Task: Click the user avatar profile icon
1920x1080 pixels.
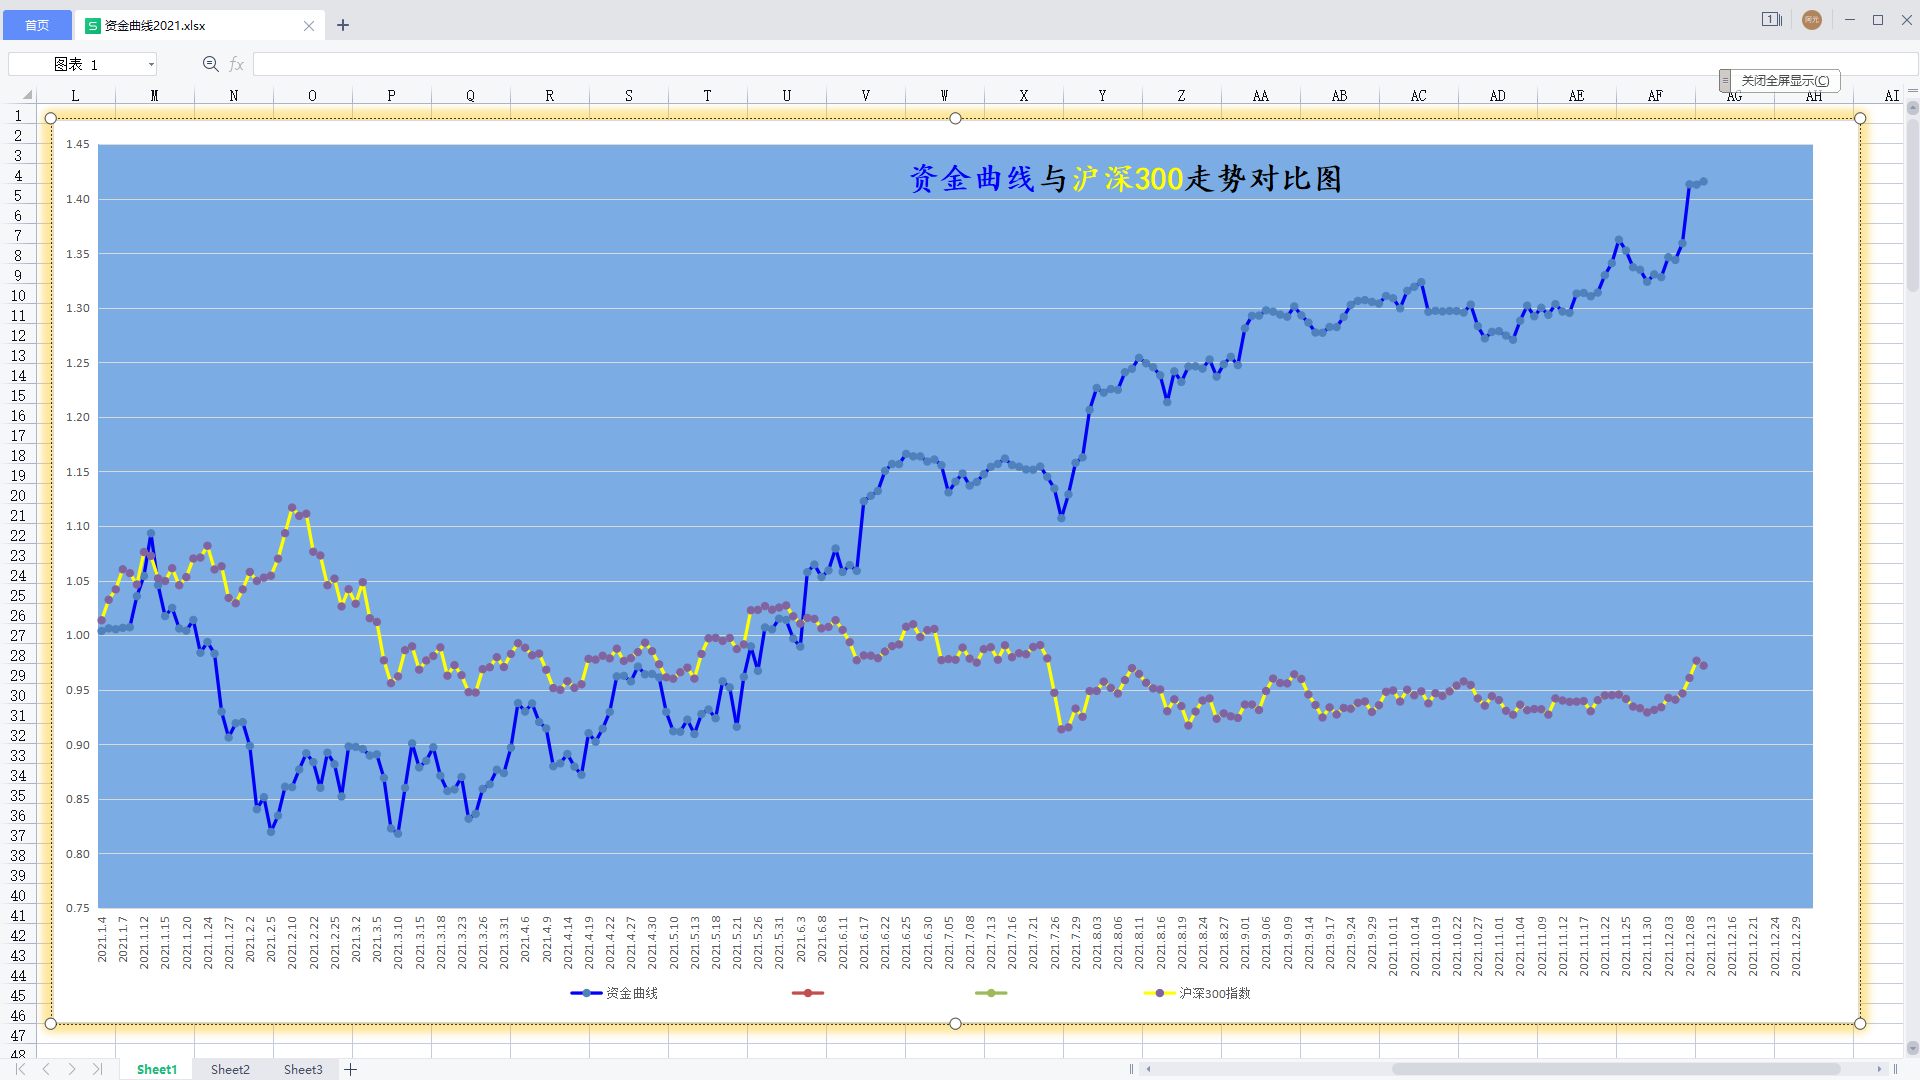Action: tap(1811, 20)
